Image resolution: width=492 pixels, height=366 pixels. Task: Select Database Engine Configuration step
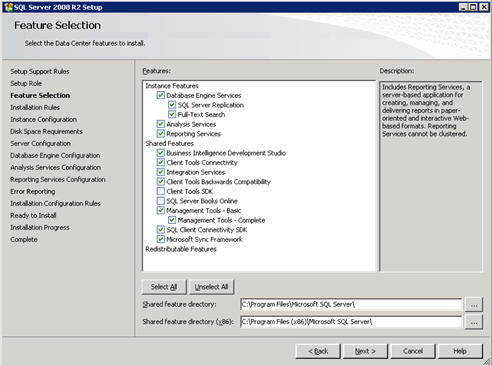click(55, 155)
